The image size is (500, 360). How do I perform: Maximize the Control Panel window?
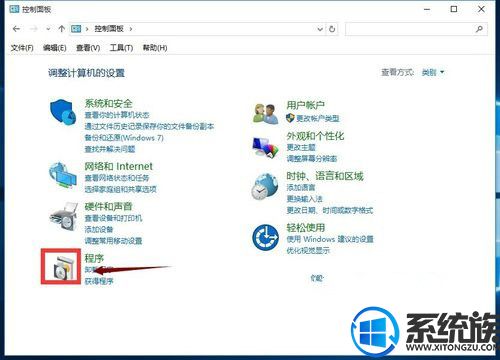pyautogui.click(x=454, y=9)
